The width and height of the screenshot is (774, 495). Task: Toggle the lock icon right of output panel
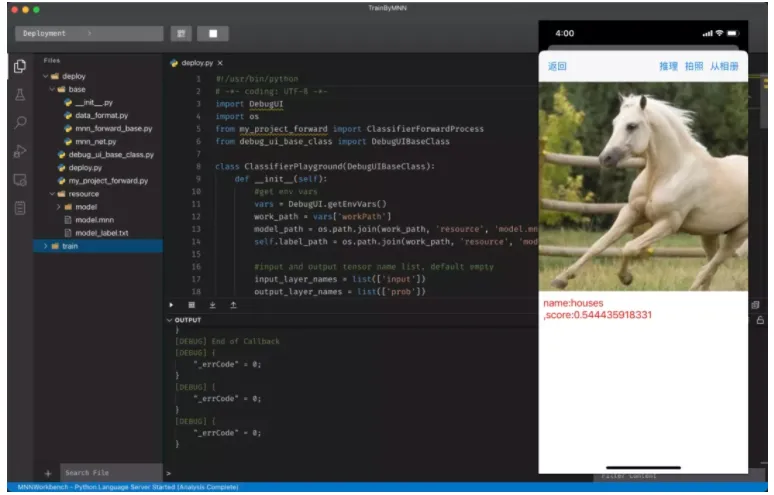point(760,320)
